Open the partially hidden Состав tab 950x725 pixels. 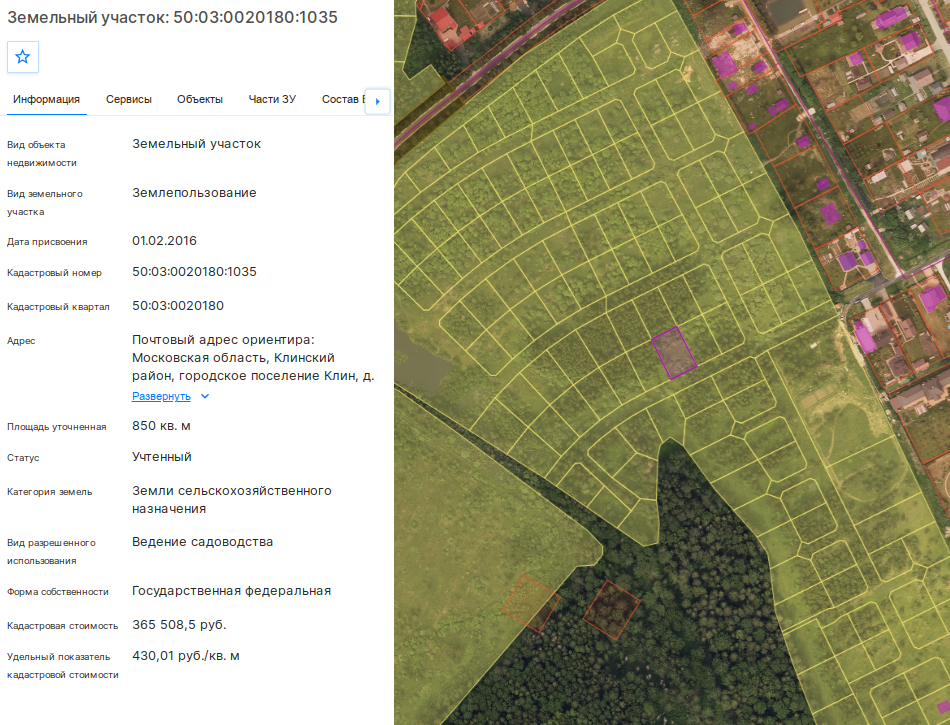[344, 99]
